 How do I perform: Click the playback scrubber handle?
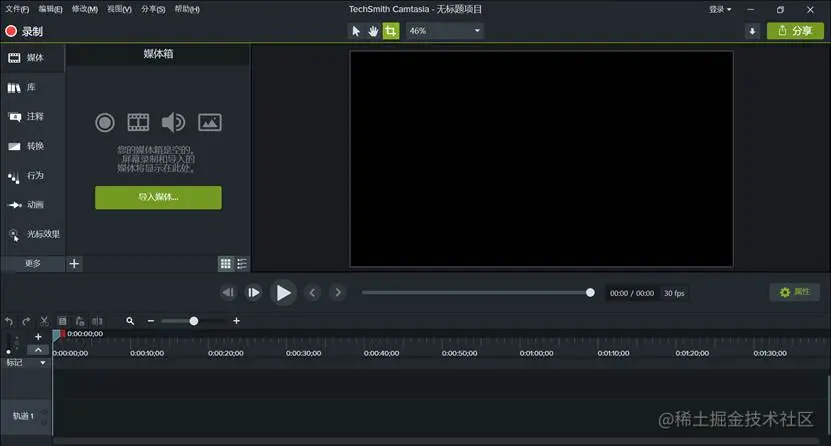point(590,292)
